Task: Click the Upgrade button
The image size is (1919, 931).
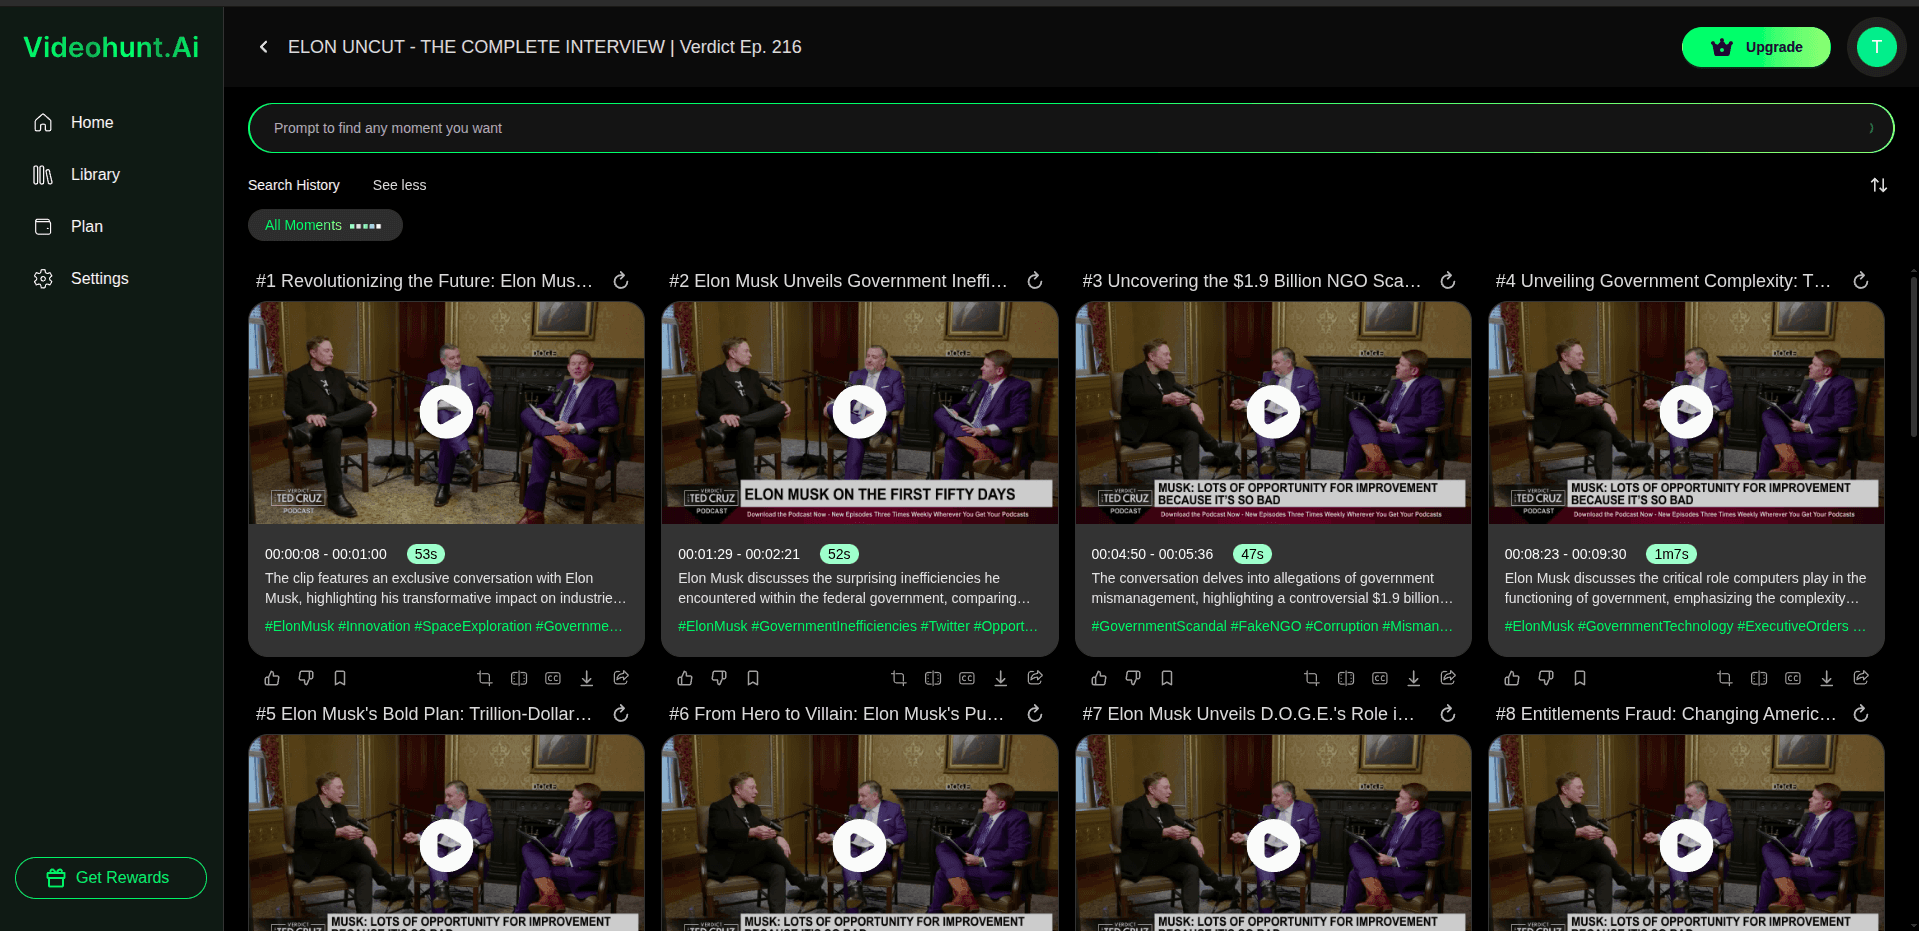Action: 1756,47
